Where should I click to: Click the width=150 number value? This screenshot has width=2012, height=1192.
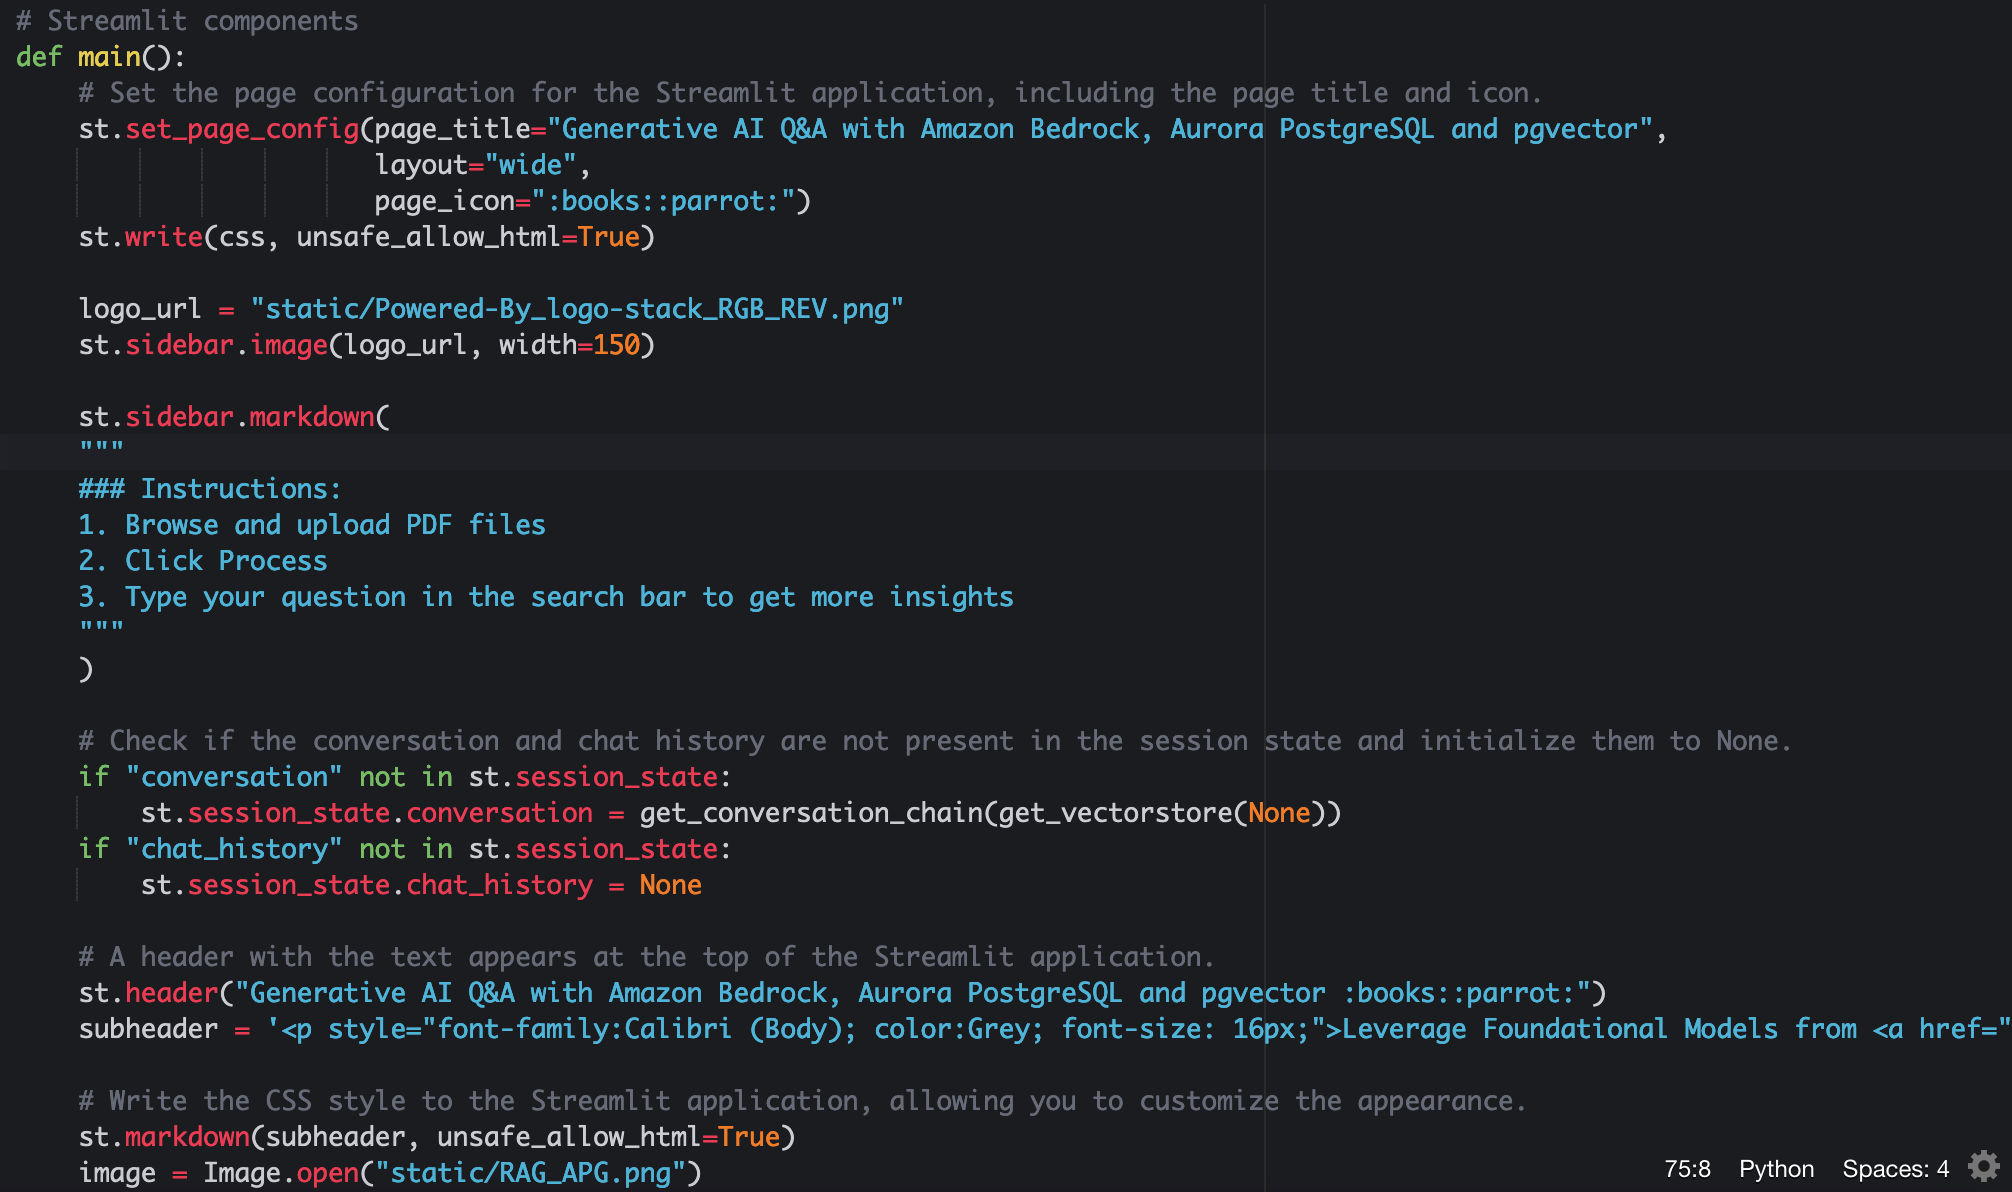pos(616,345)
